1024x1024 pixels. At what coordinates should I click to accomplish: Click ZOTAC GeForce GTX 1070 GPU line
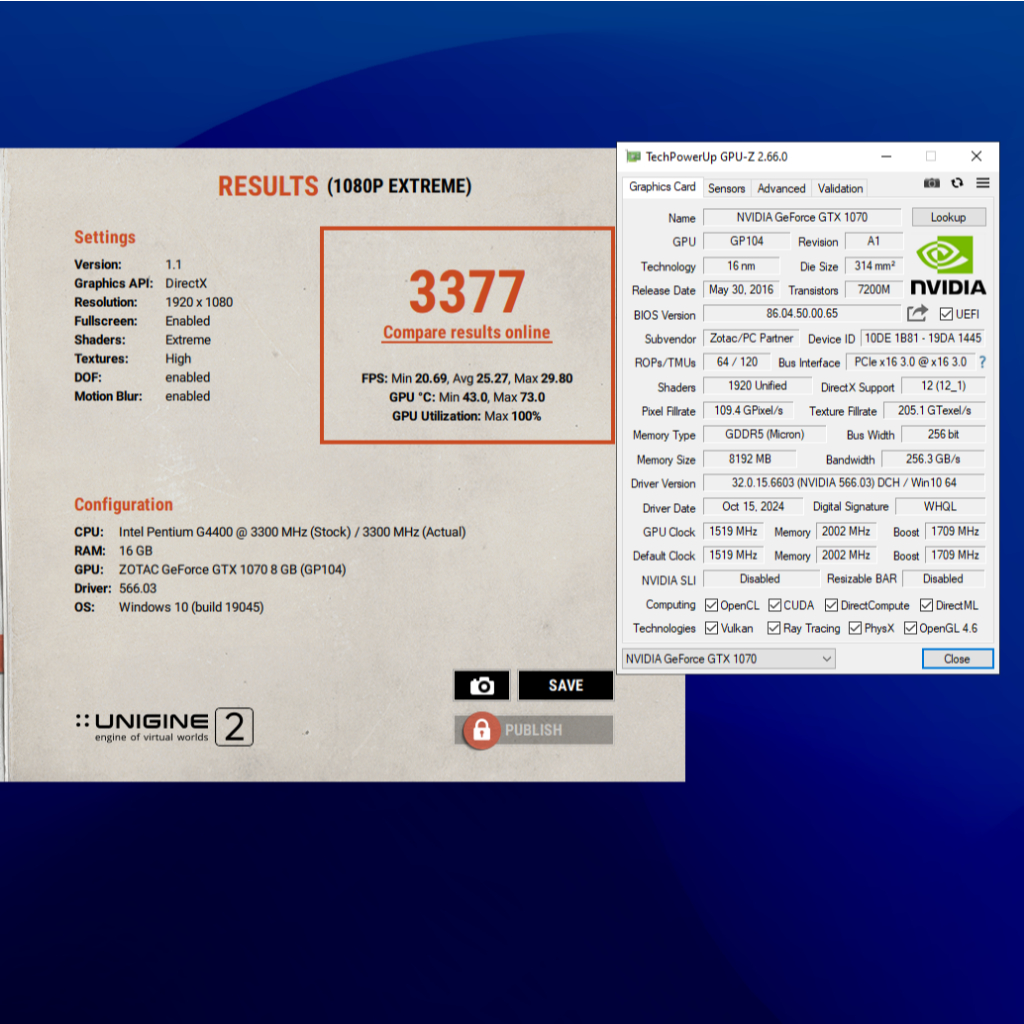(x=210, y=569)
